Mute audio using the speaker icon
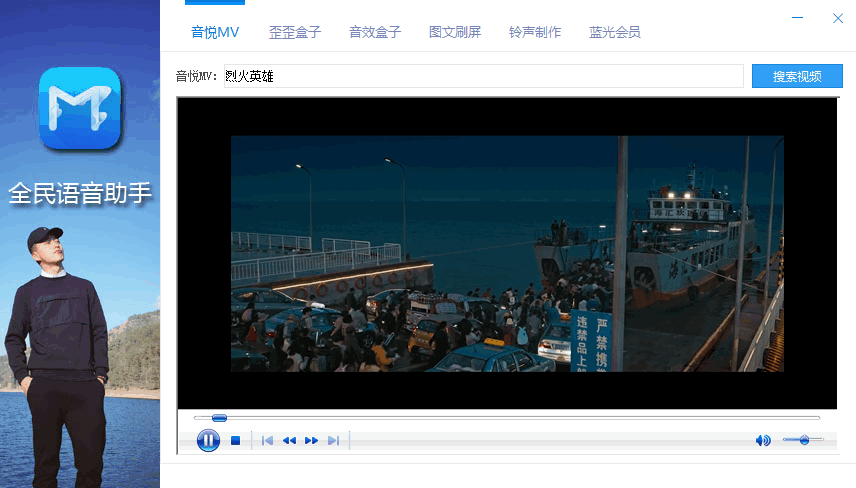Image resolution: width=856 pixels, height=488 pixels. (763, 440)
